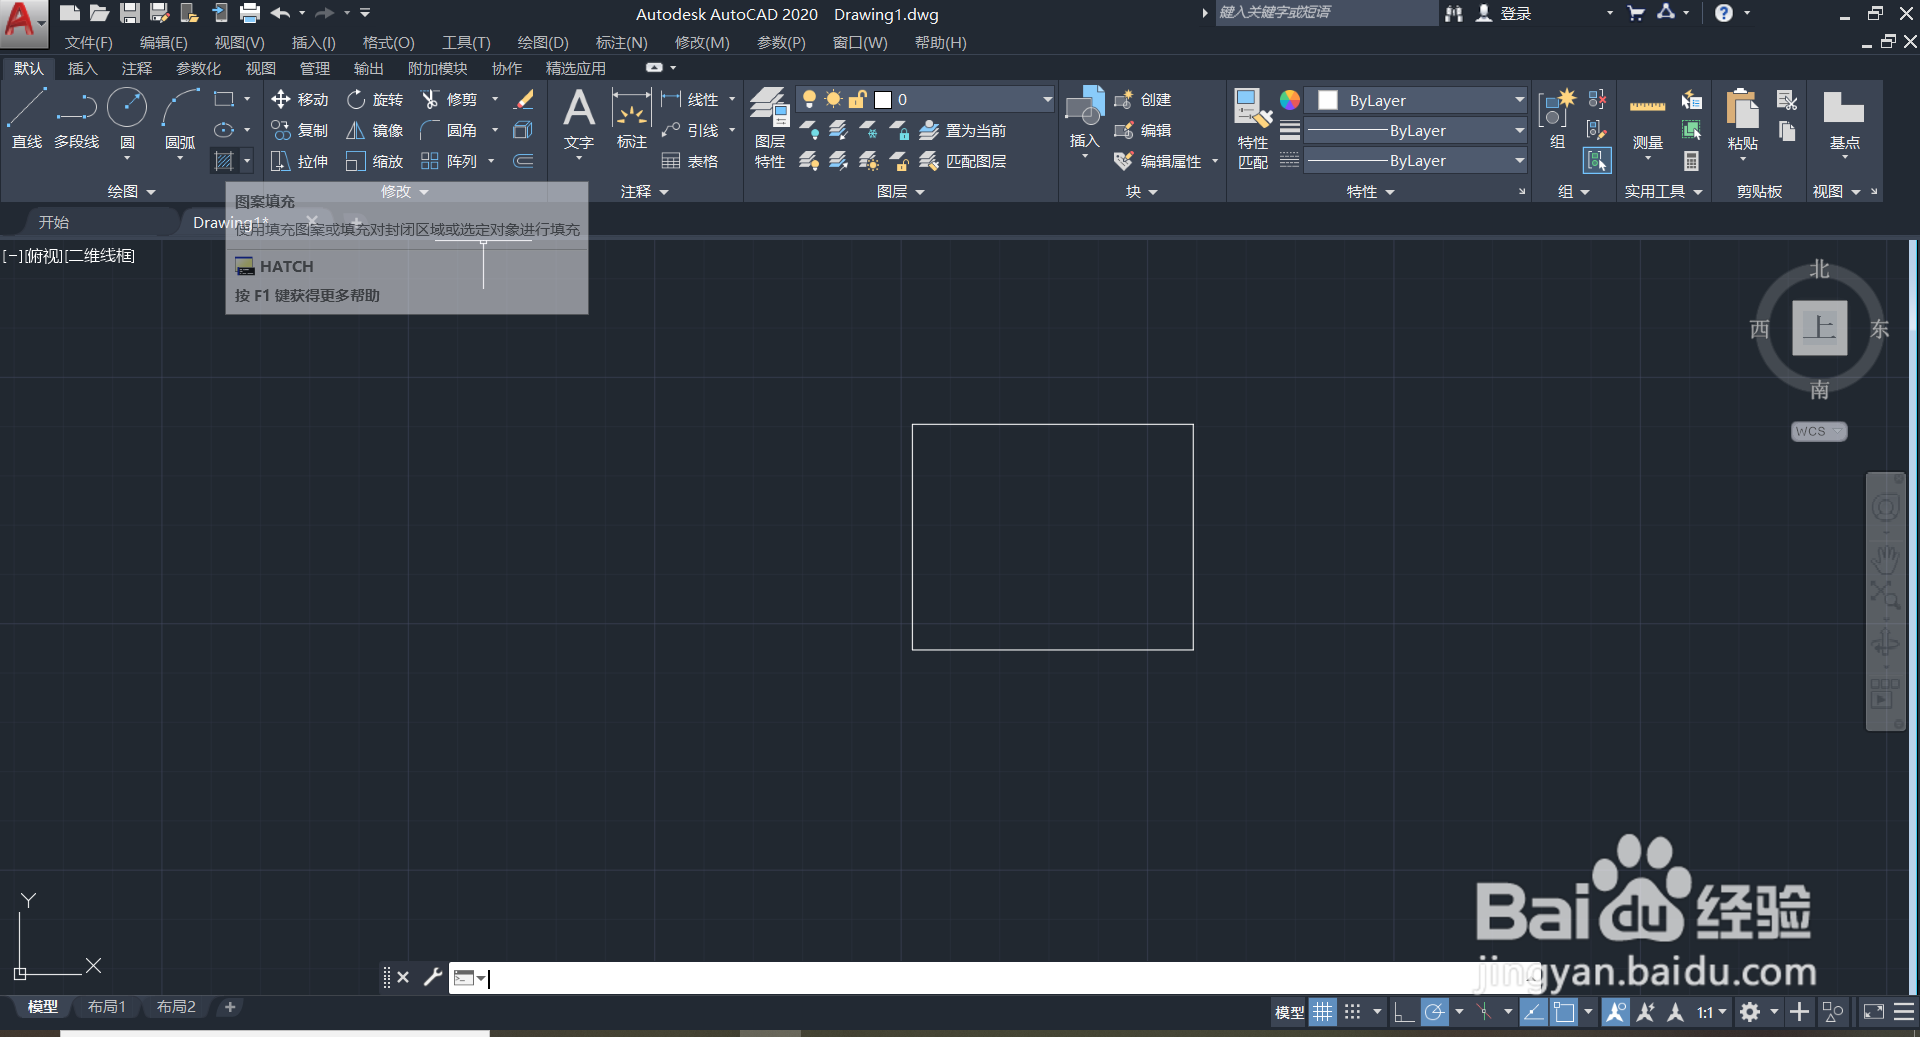Click the Measure (测量) tool
The height and width of the screenshot is (1037, 1920).
click(1648, 118)
